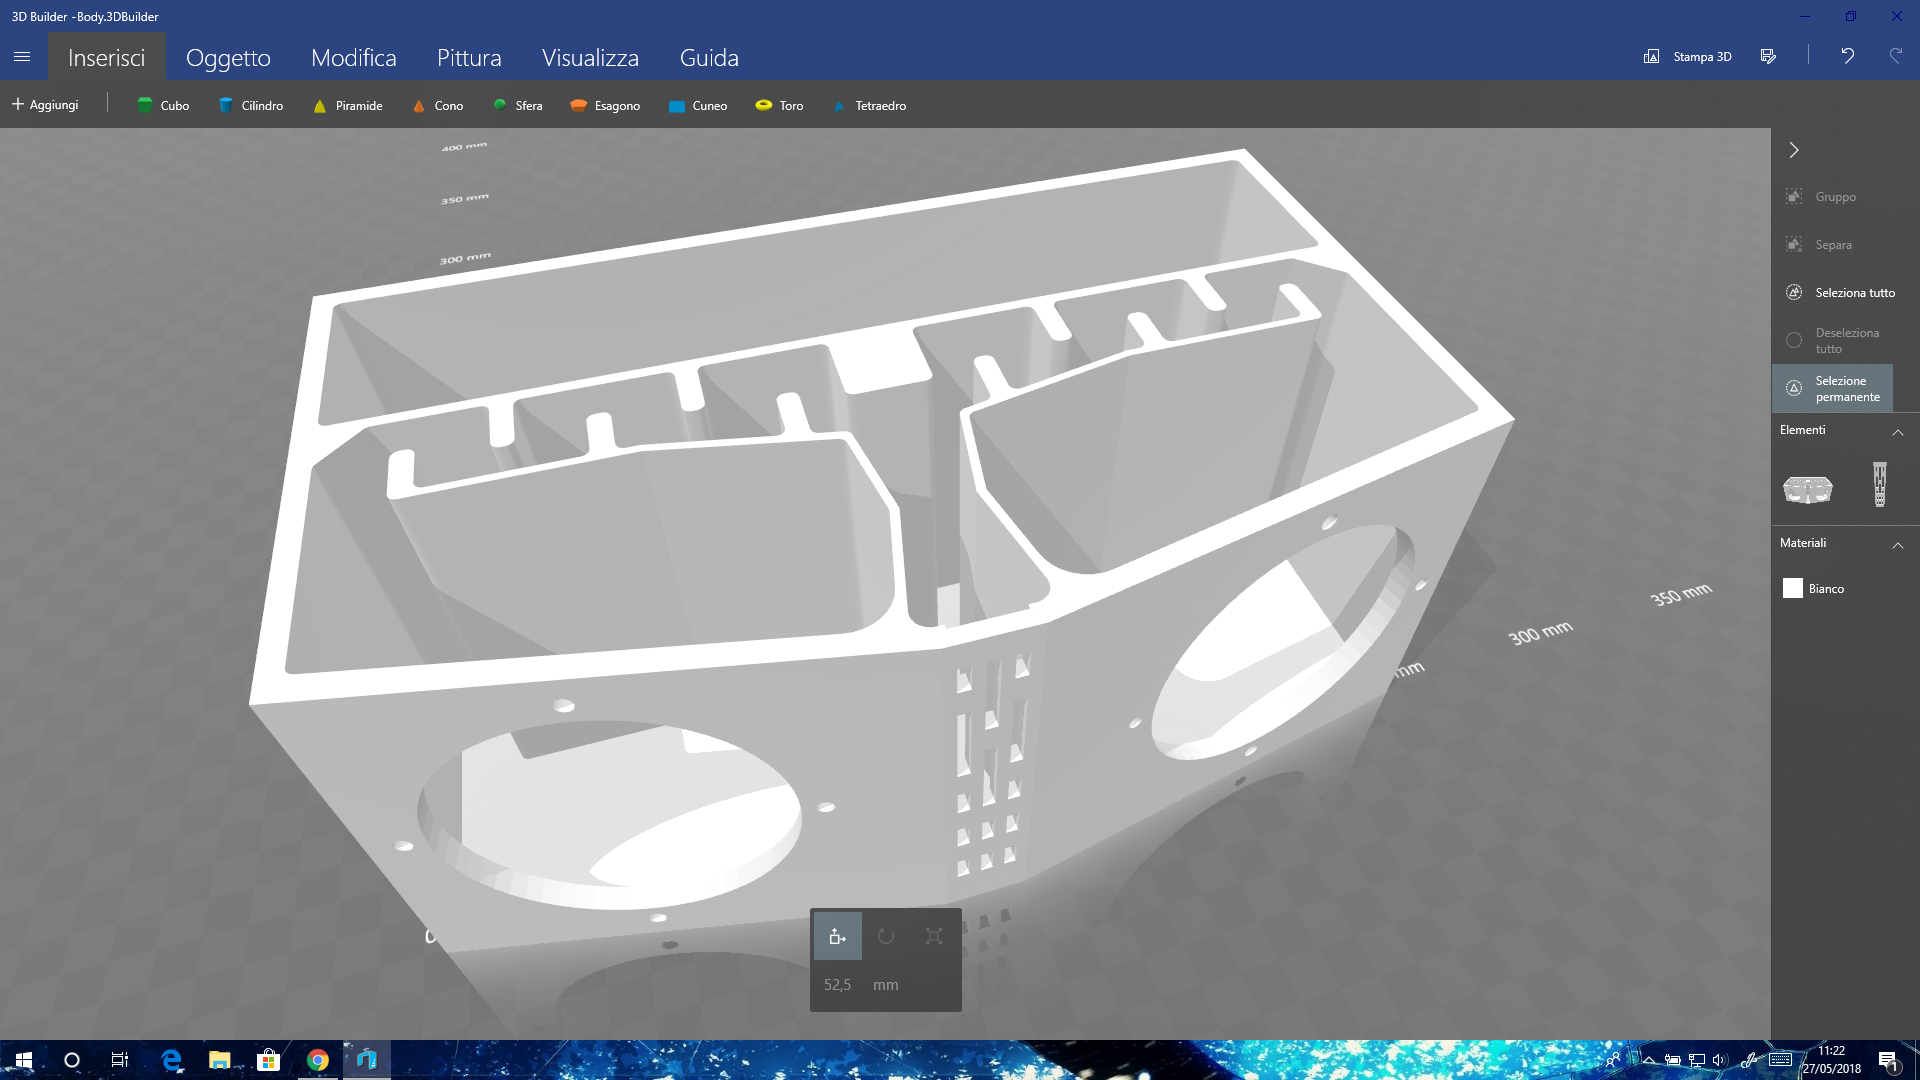Add a Piramide to the scene
Viewport: 1920px width, 1080px height.
pos(347,105)
